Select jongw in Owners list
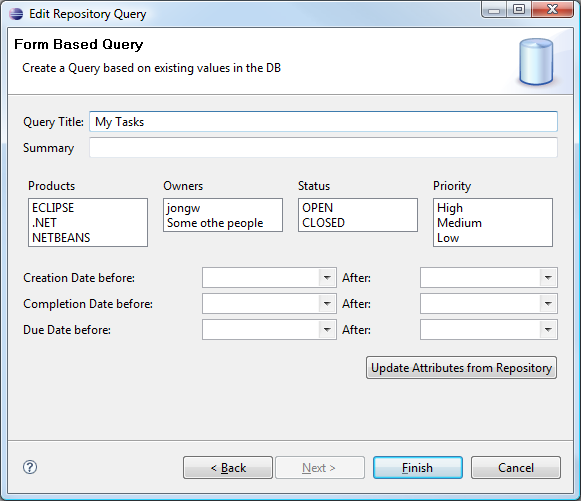 click(183, 208)
